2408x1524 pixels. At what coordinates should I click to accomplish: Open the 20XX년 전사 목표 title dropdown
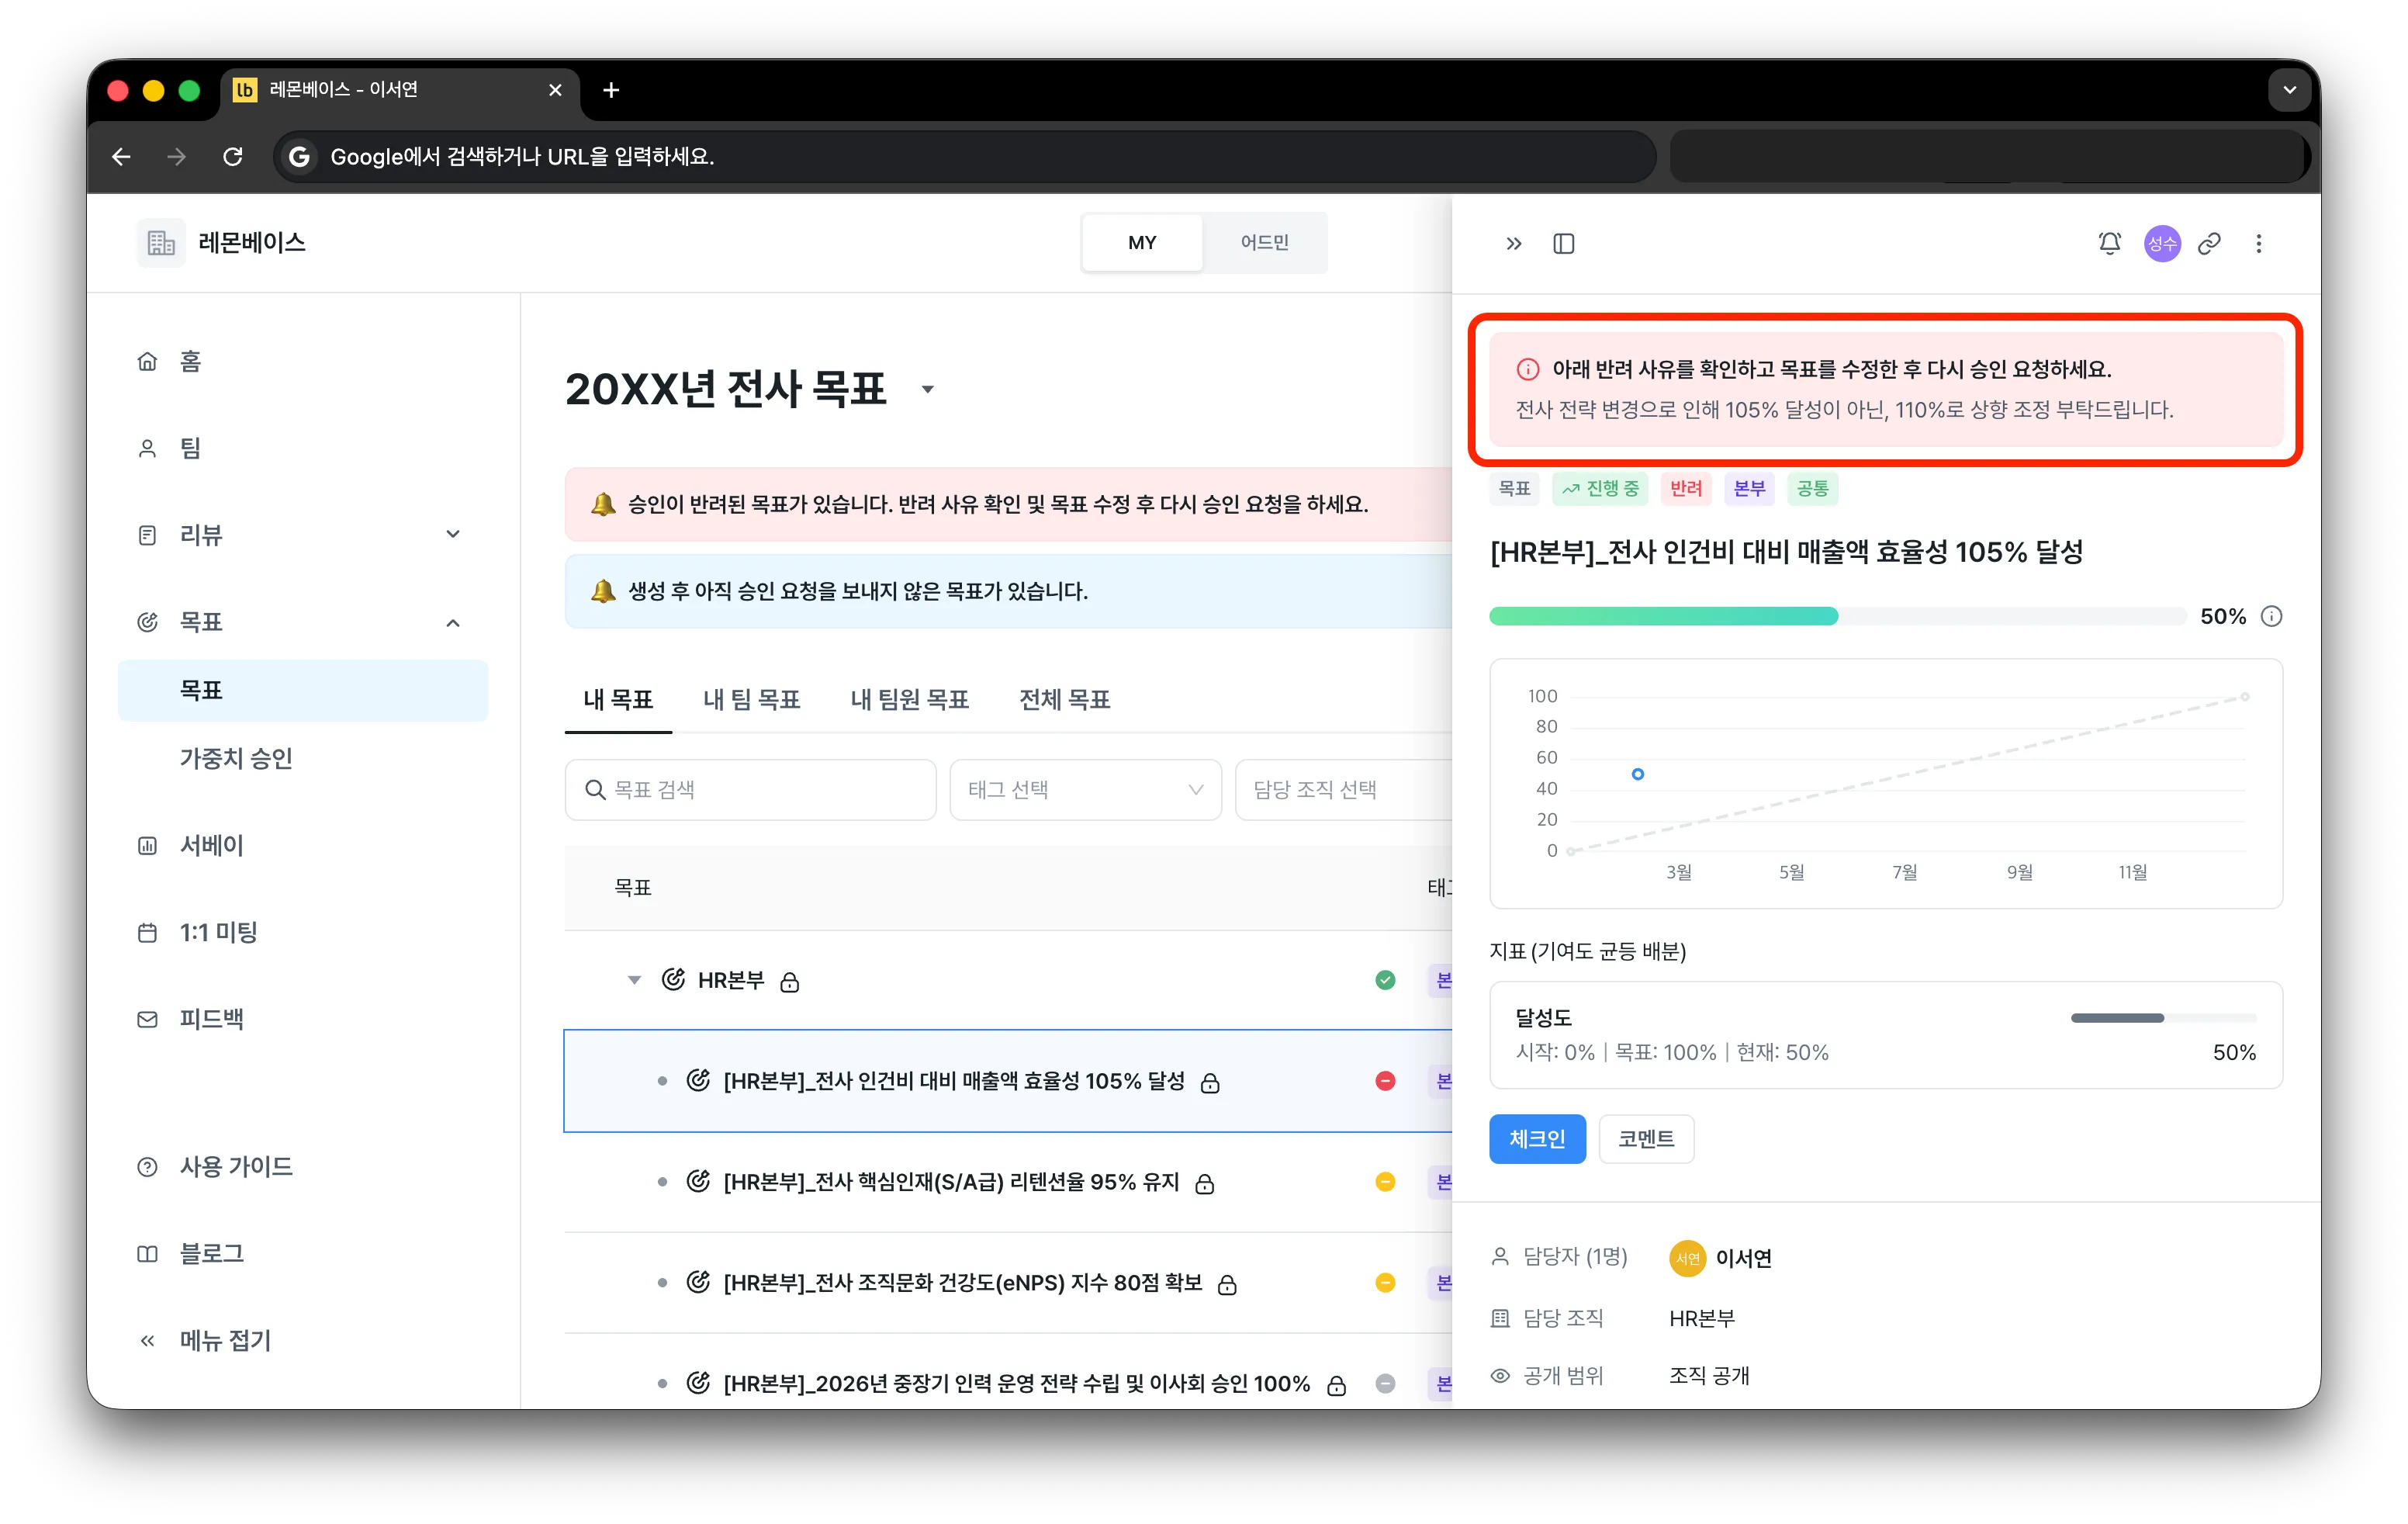coord(928,389)
